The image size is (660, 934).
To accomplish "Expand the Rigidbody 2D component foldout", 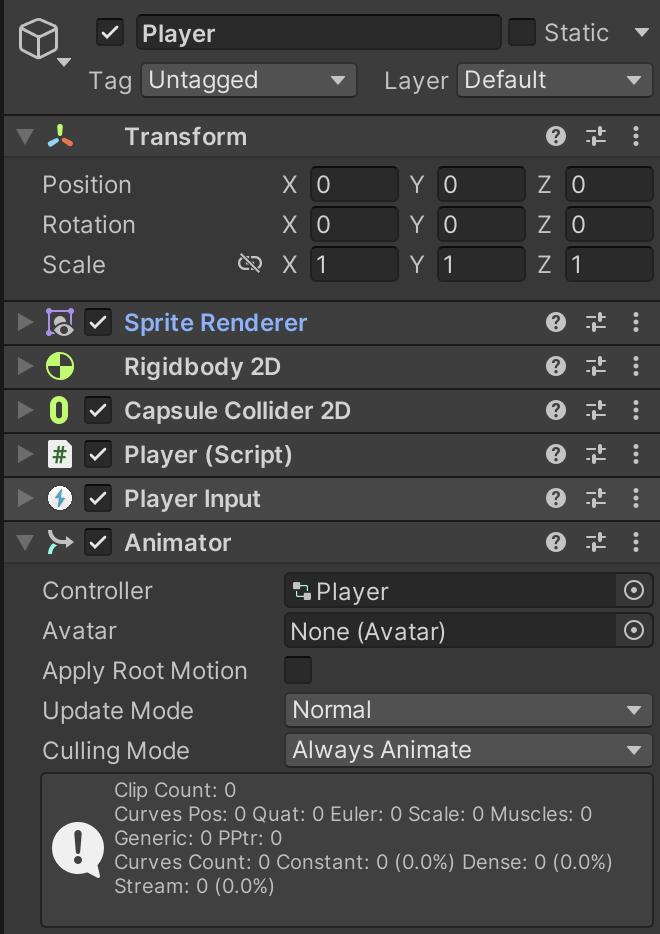I will (x=25, y=366).
